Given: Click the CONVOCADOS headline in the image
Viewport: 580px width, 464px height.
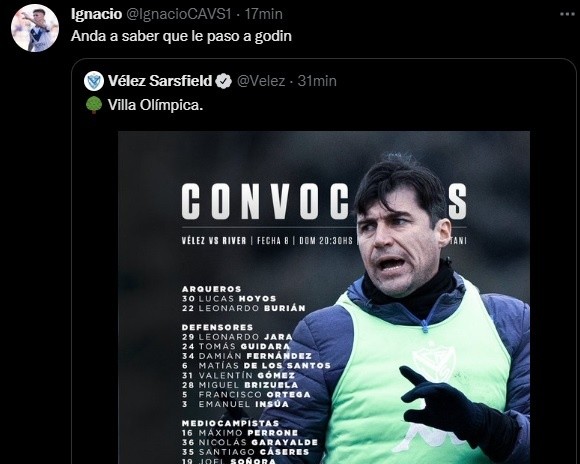Looking at the screenshot, I should [324, 202].
